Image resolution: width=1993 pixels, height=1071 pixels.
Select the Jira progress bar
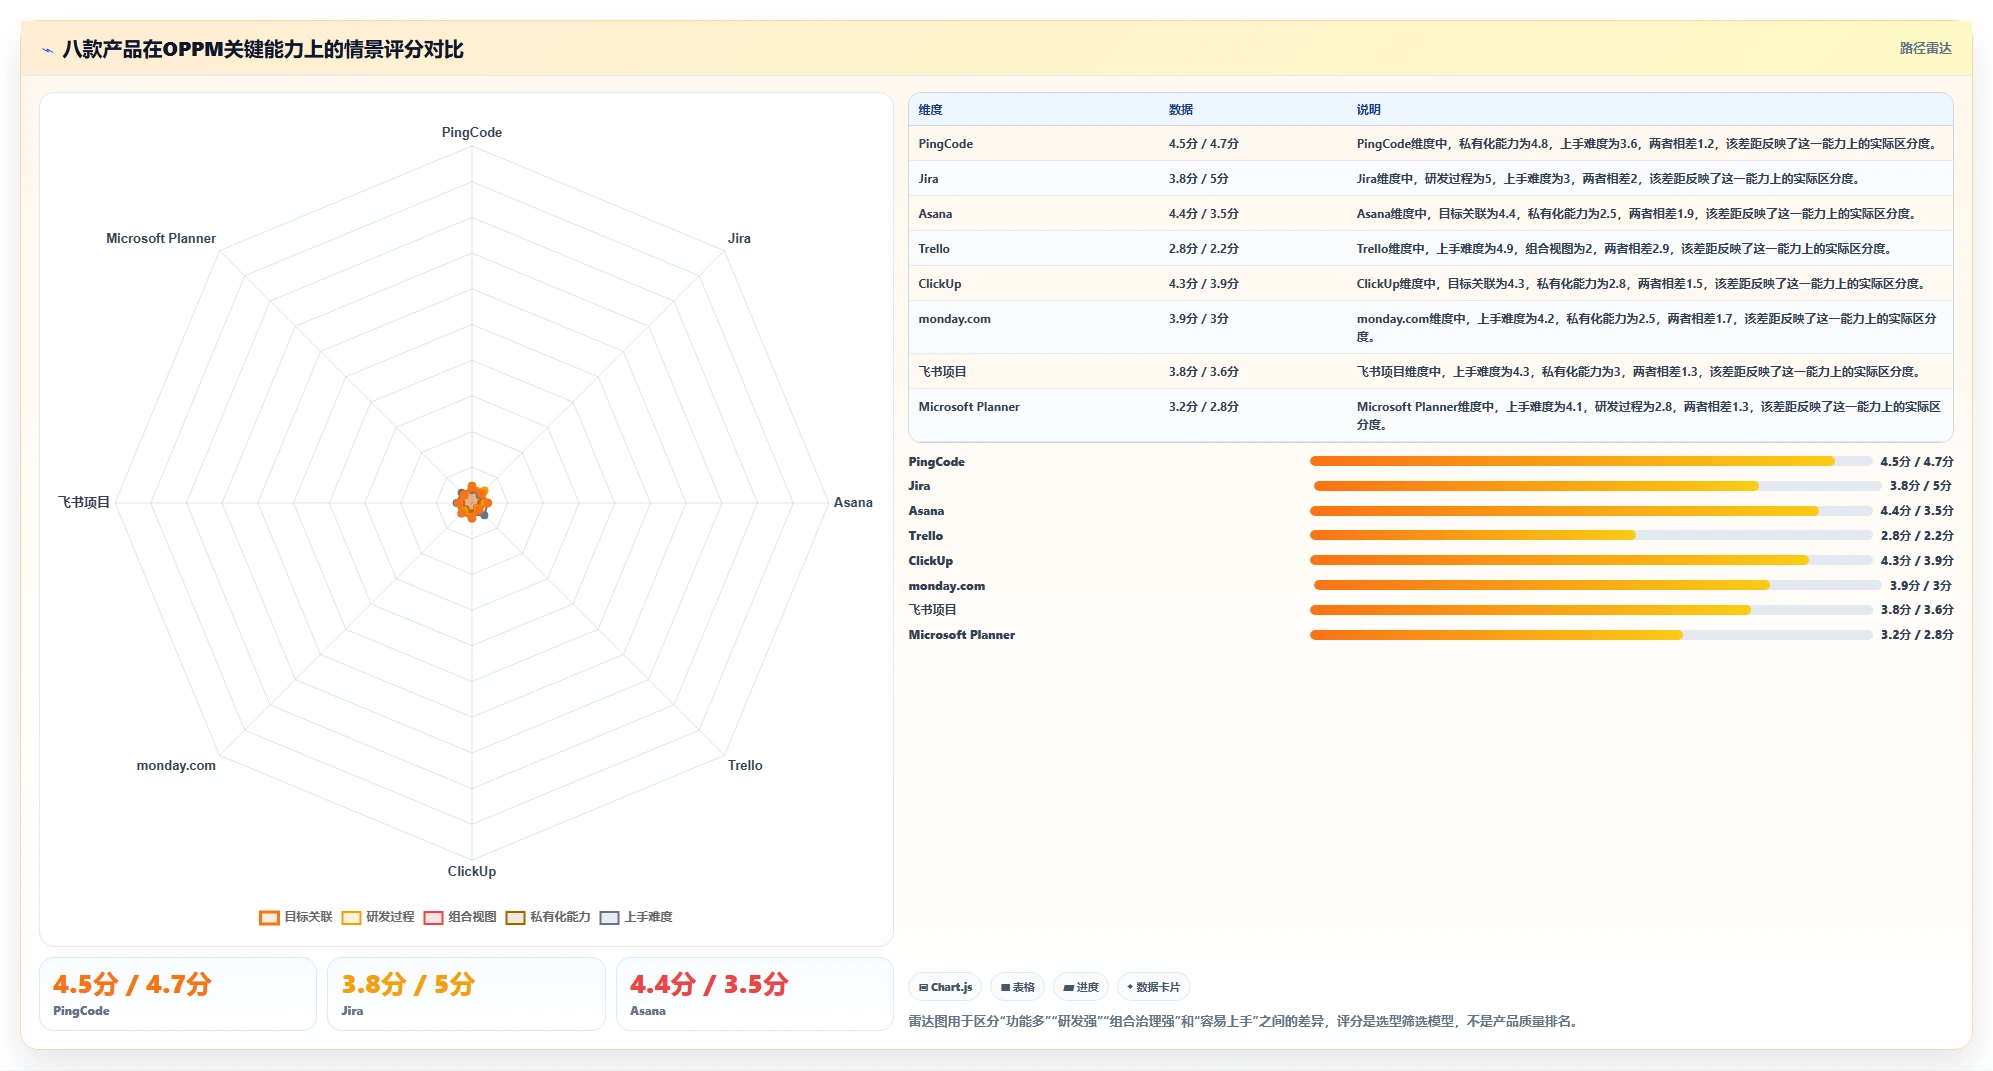(1598, 486)
